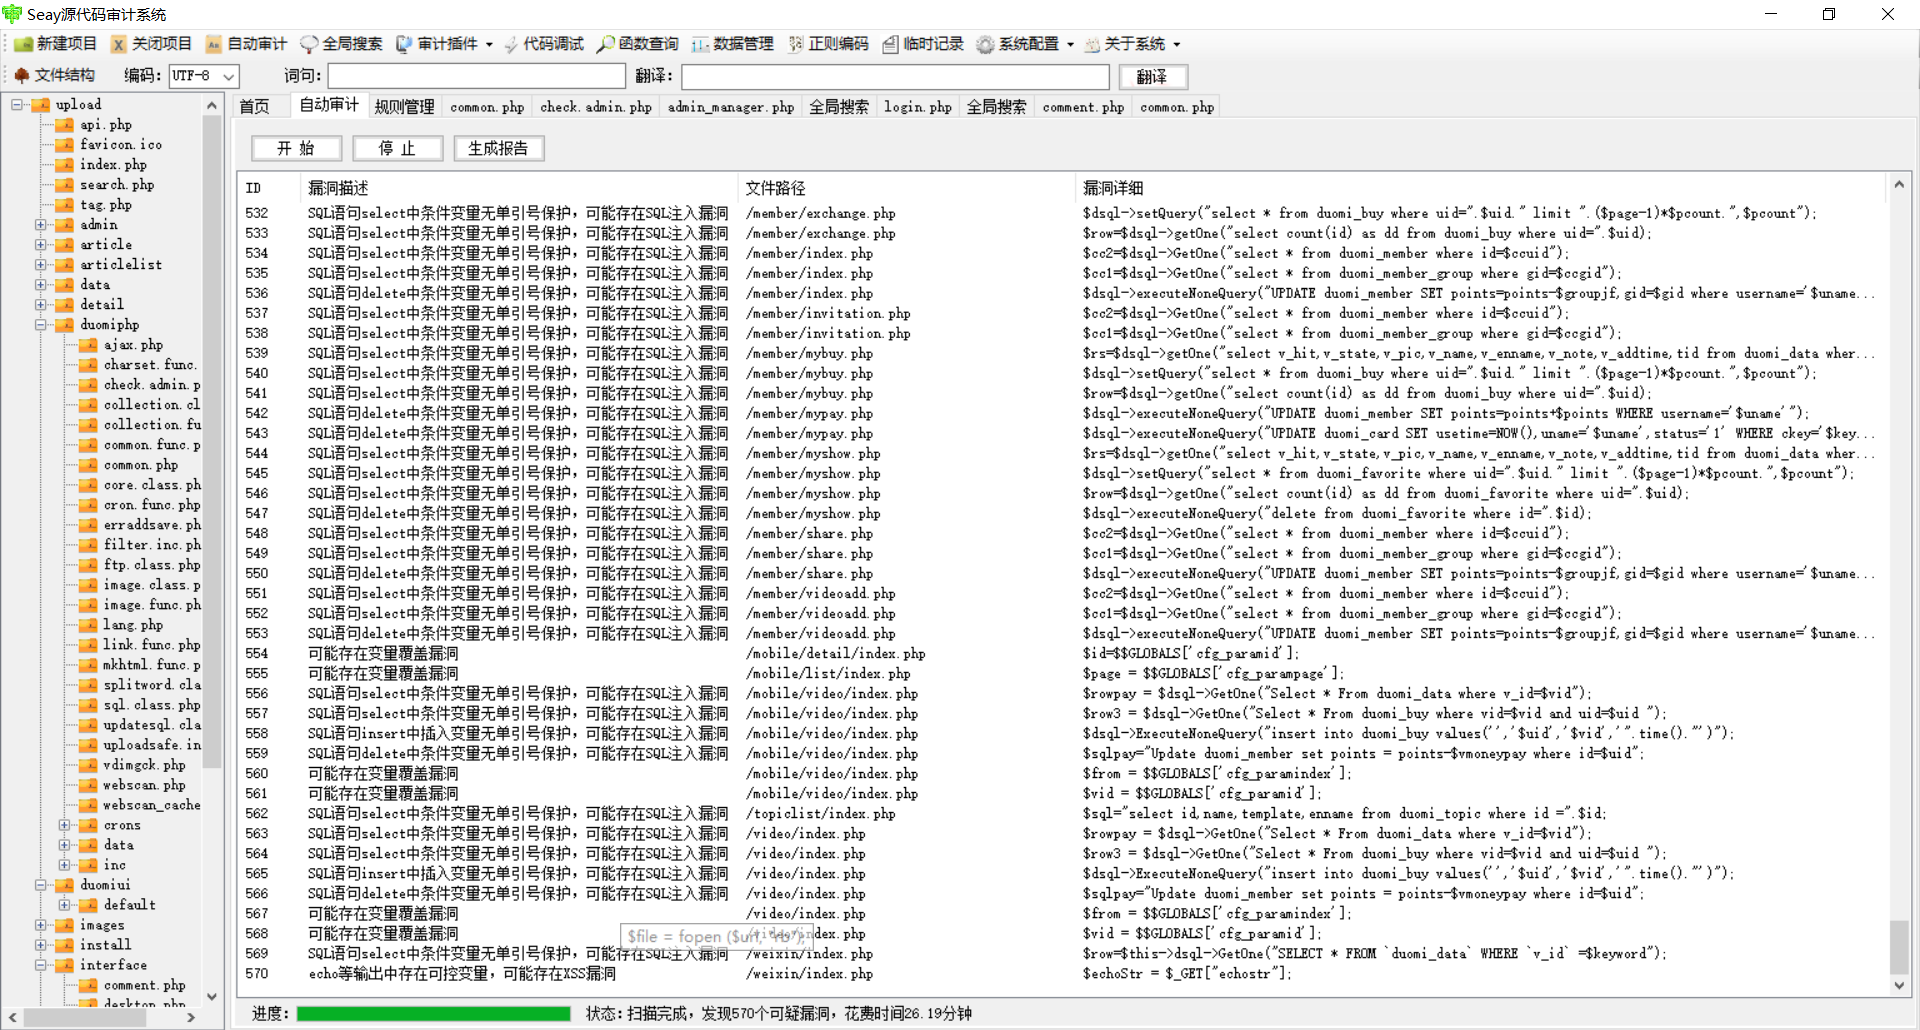This screenshot has height=1030, width=1920.
Task: Open the 关于系统 dropdown
Action: [1132, 44]
